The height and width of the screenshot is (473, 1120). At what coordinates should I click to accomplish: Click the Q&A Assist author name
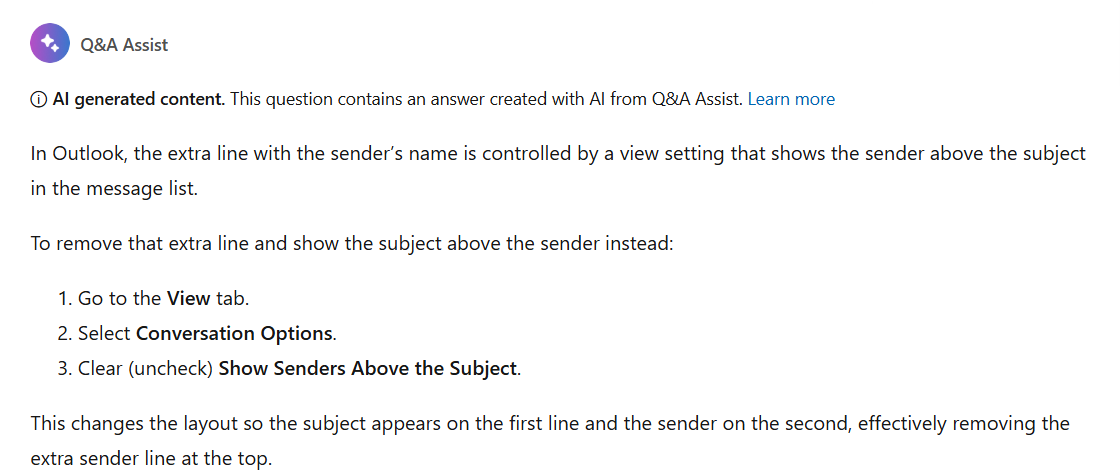click(x=124, y=44)
